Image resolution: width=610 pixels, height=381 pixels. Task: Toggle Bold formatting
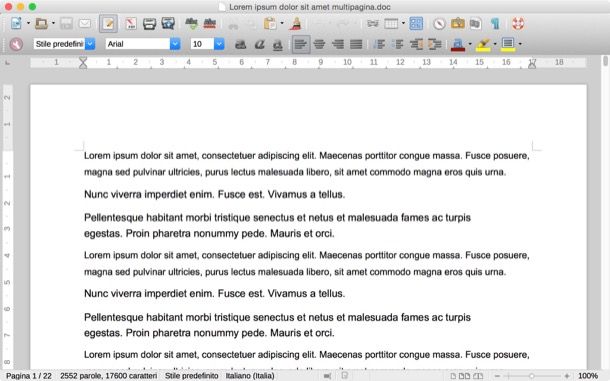(x=240, y=44)
